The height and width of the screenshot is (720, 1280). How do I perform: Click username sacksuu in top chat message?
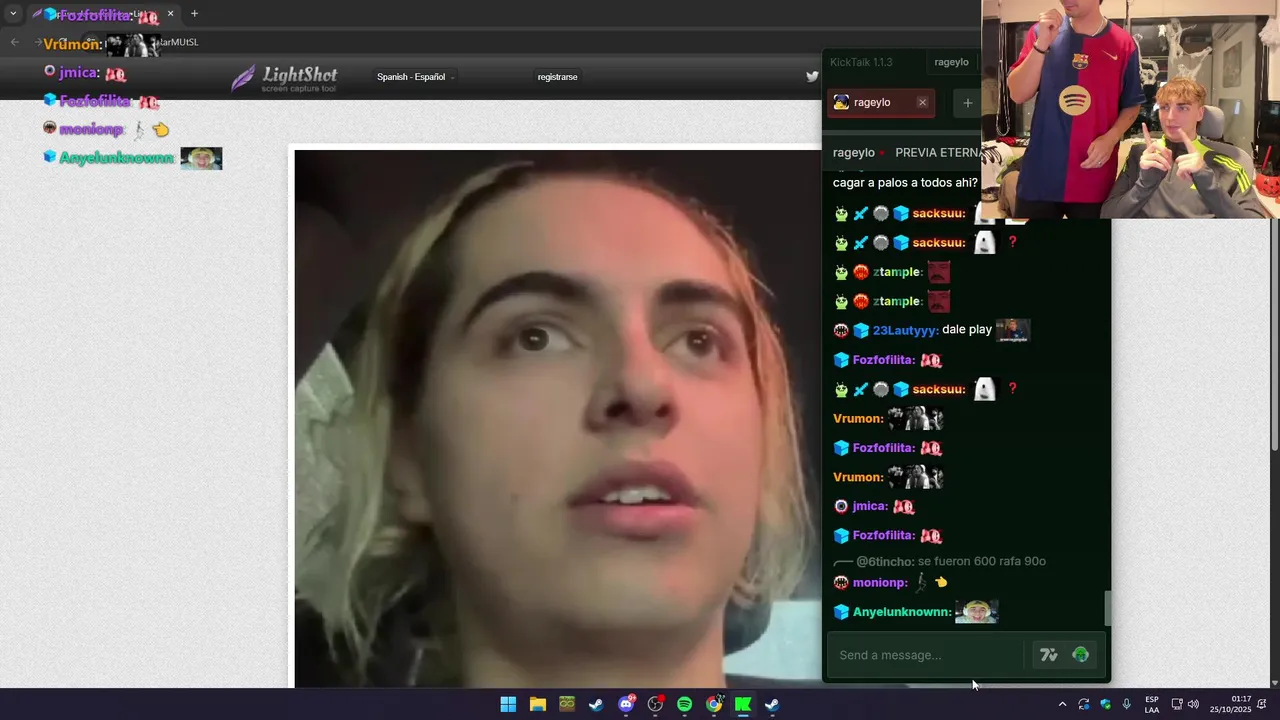pyautogui.click(x=938, y=213)
